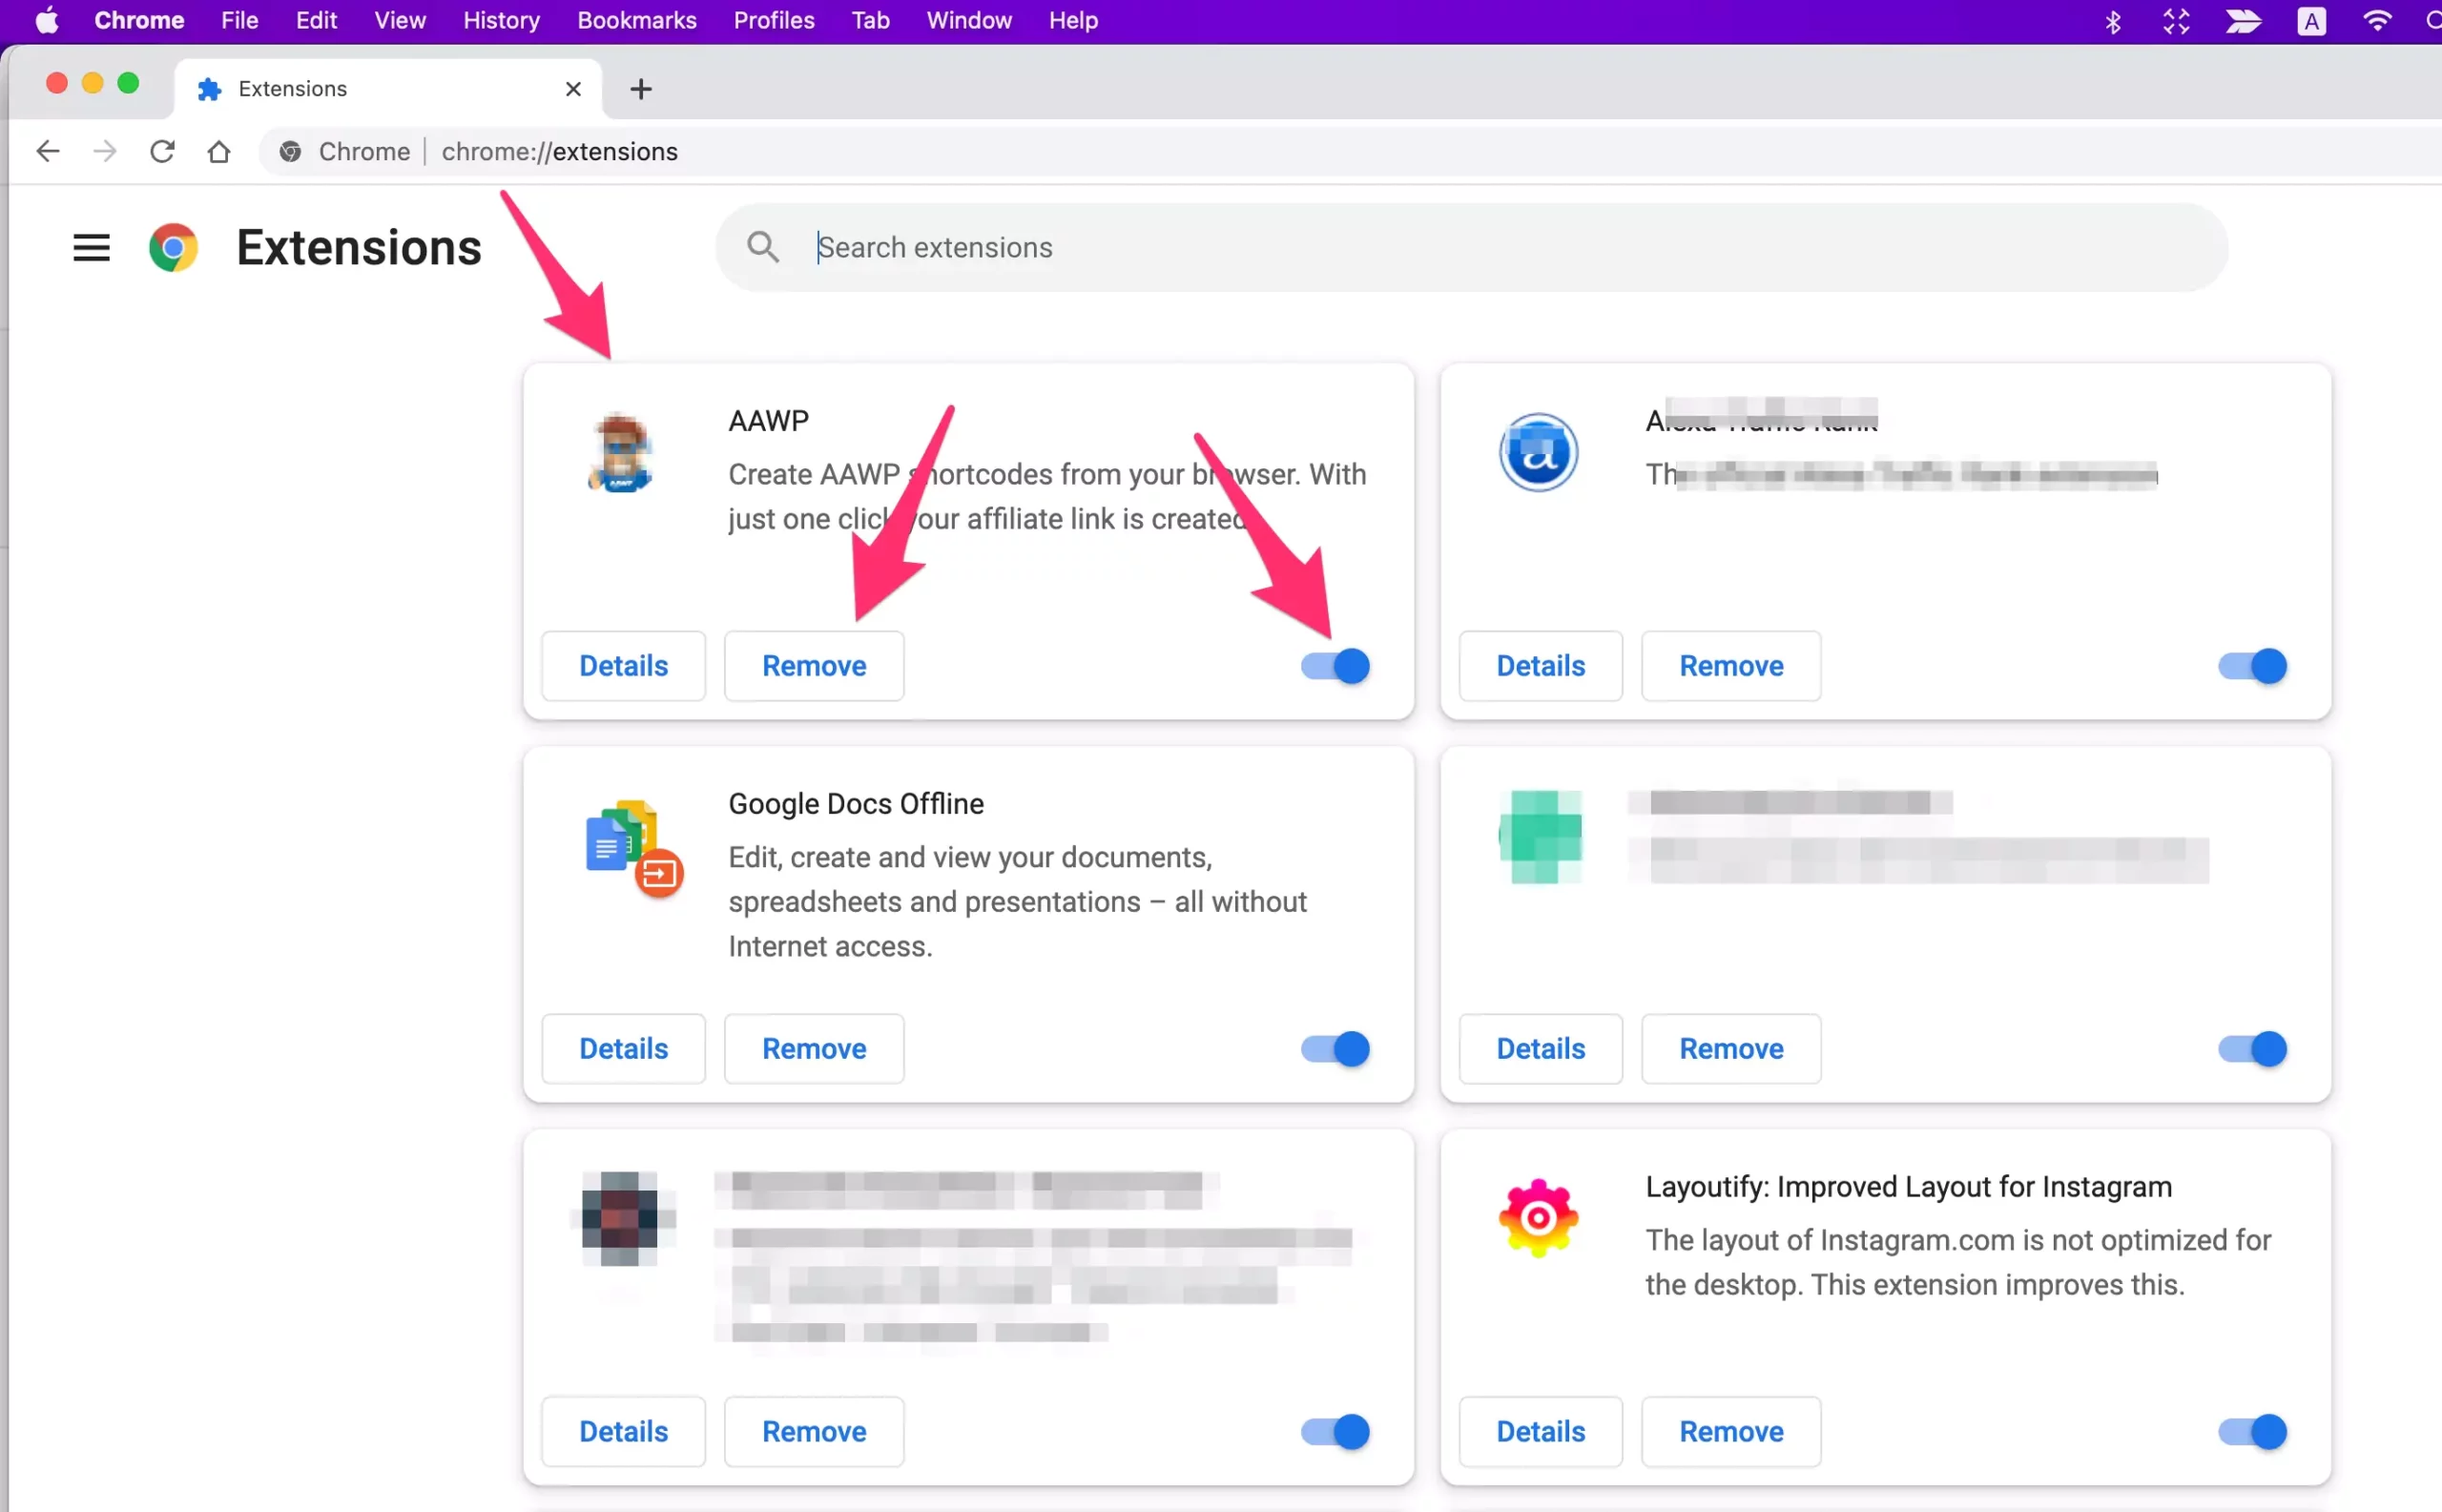
Task: Open the File menu
Action: 239,21
